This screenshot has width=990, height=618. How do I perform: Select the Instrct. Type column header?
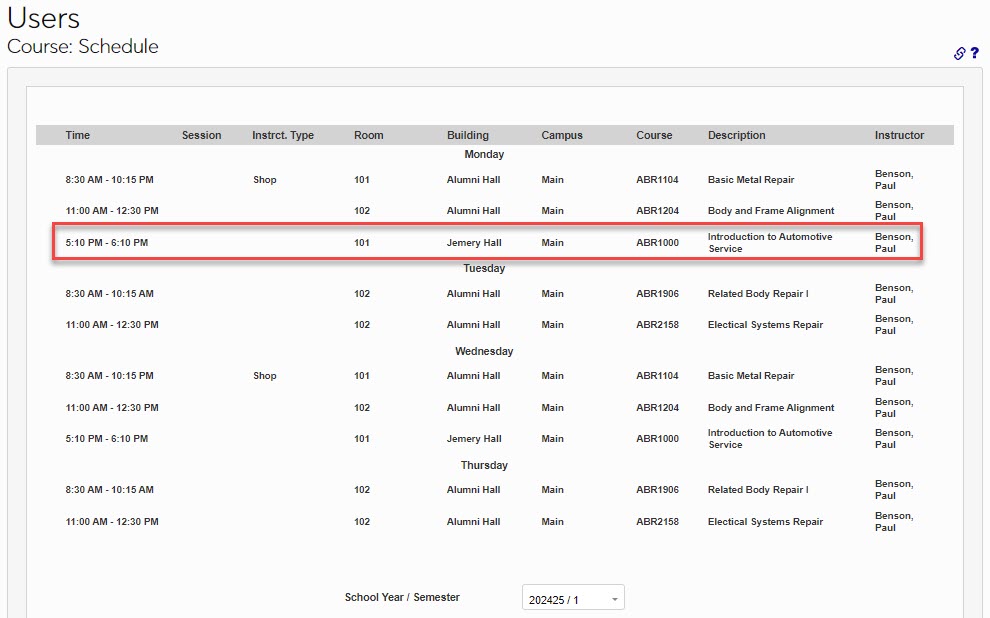(283, 135)
